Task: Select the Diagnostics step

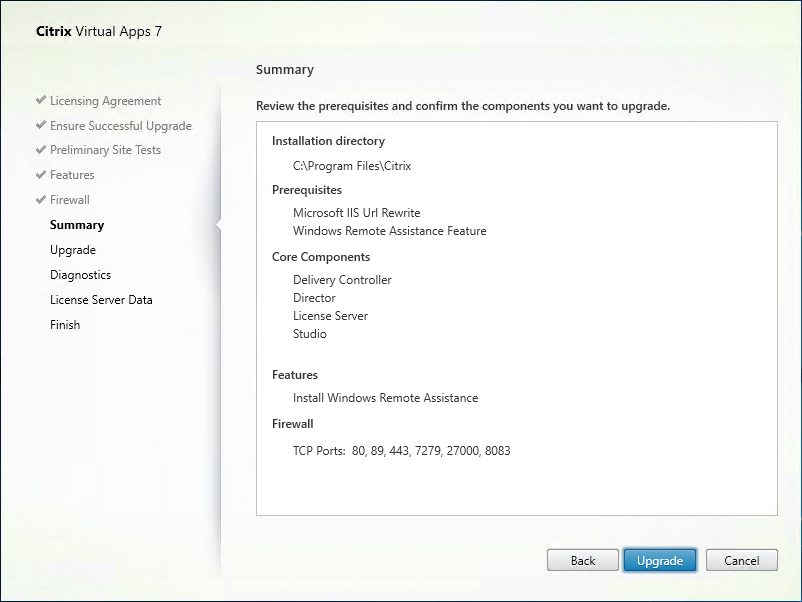Action: 80,275
